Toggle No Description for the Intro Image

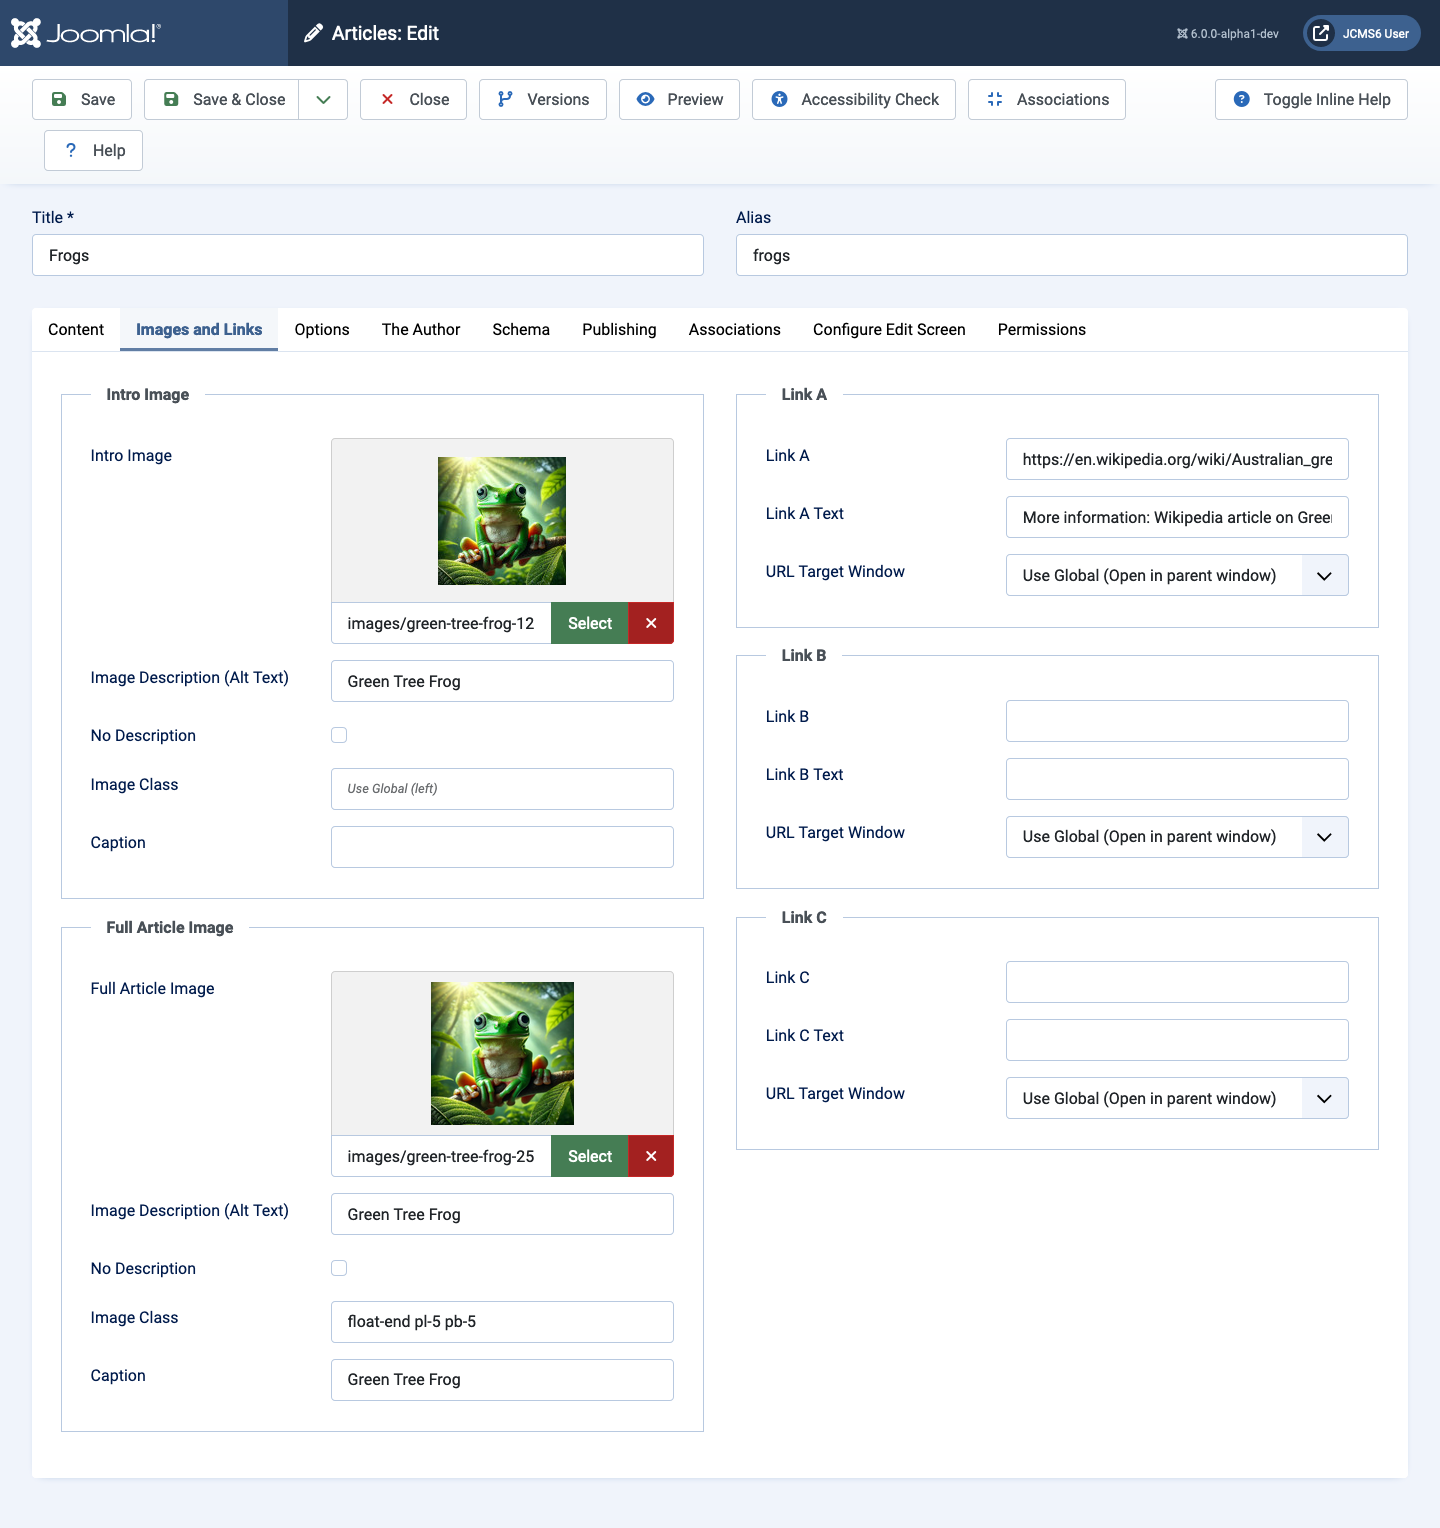339,734
